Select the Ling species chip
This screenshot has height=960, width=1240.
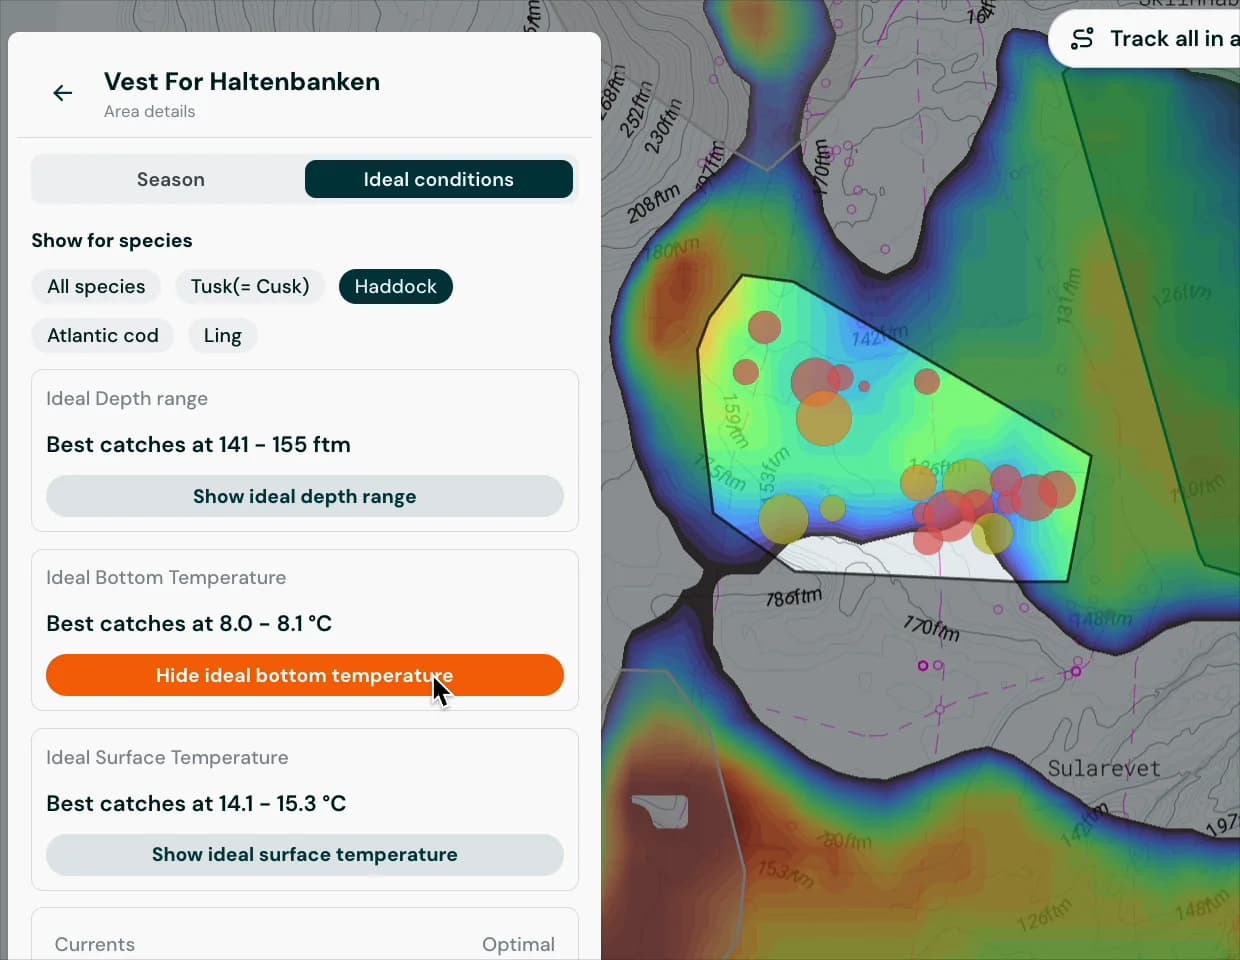tap(222, 335)
